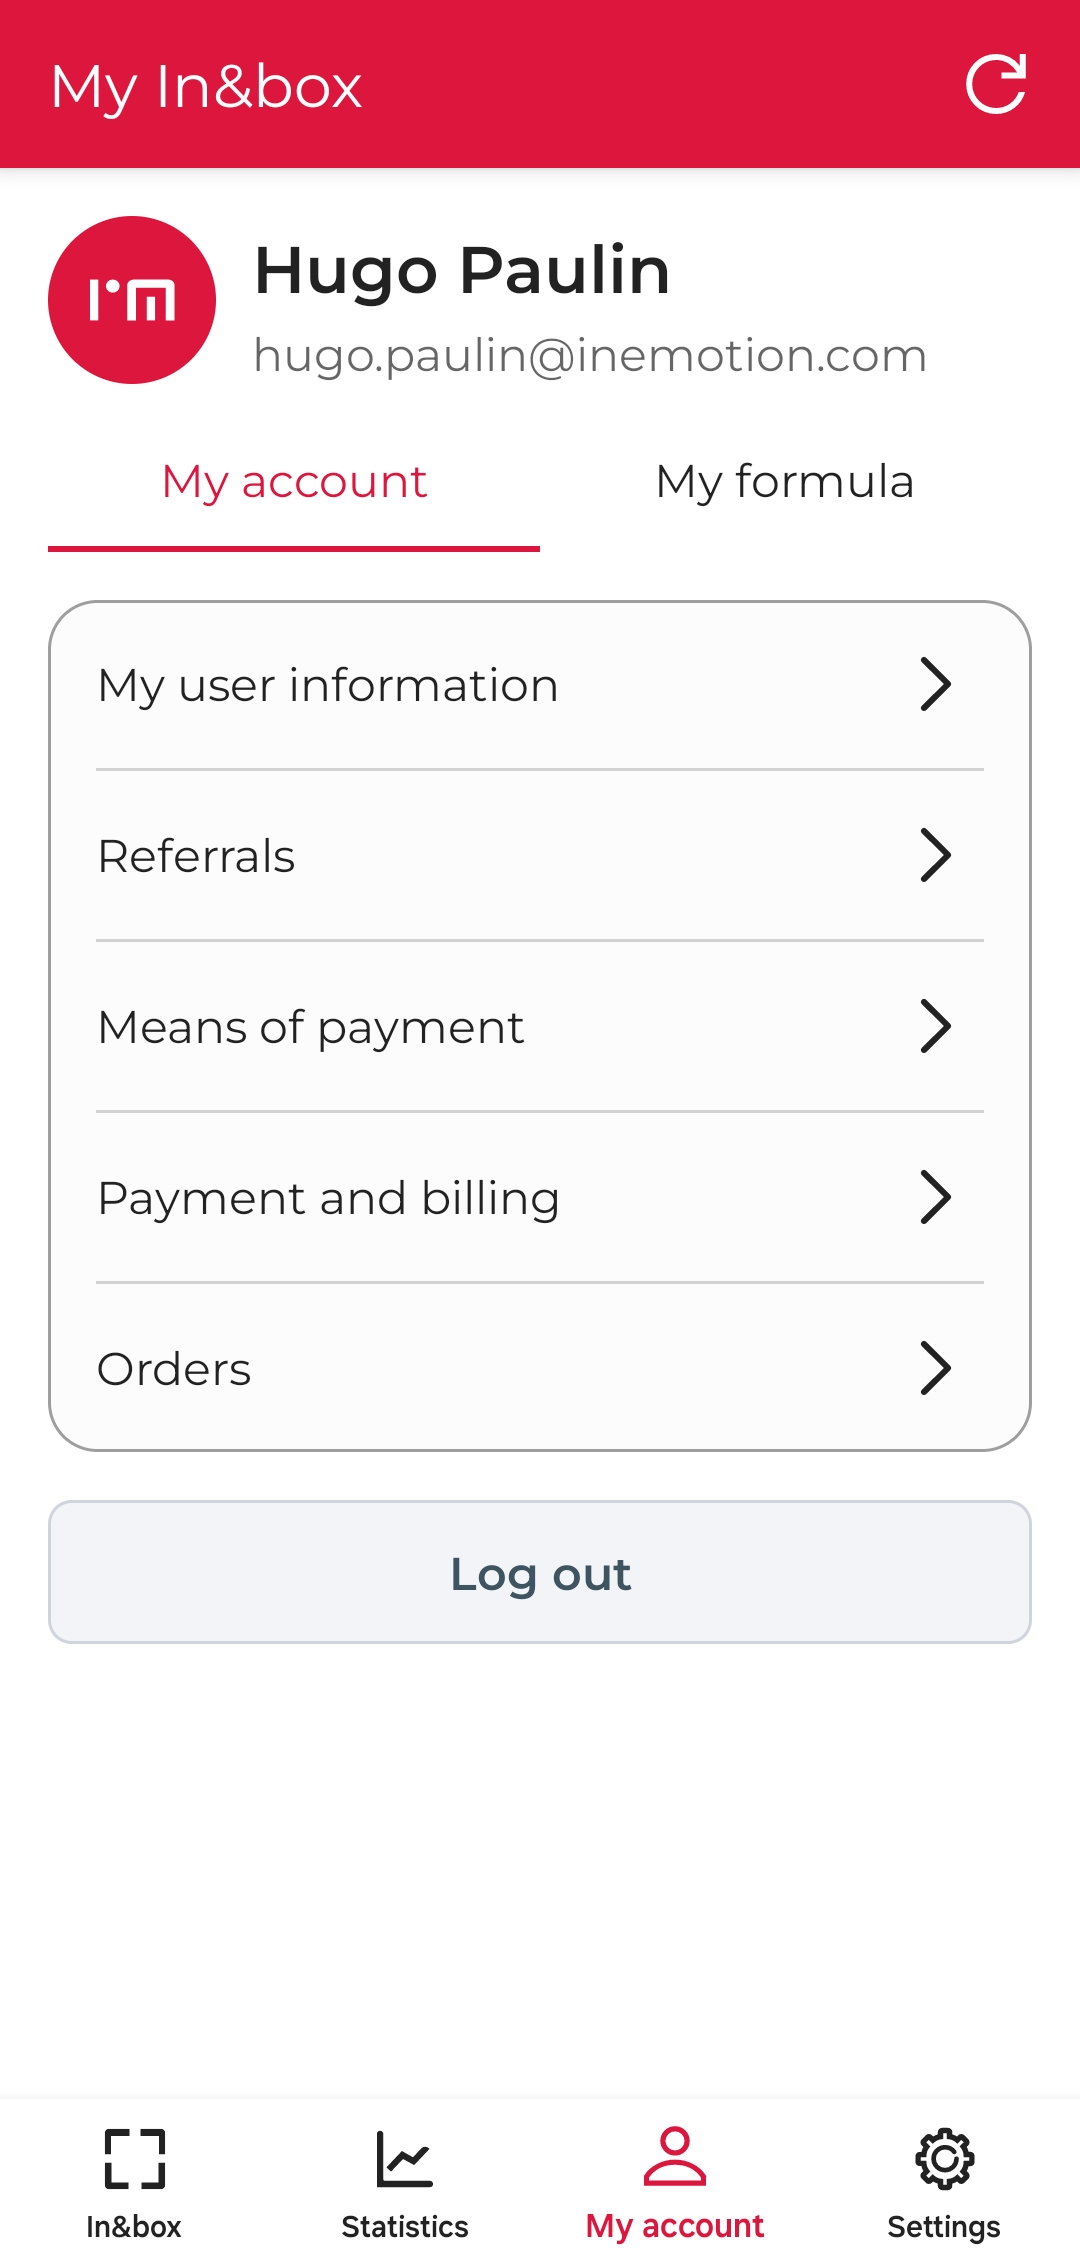The width and height of the screenshot is (1080, 2267).
Task: Tap the red In&motion profile avatar
Action: point(132,300)
